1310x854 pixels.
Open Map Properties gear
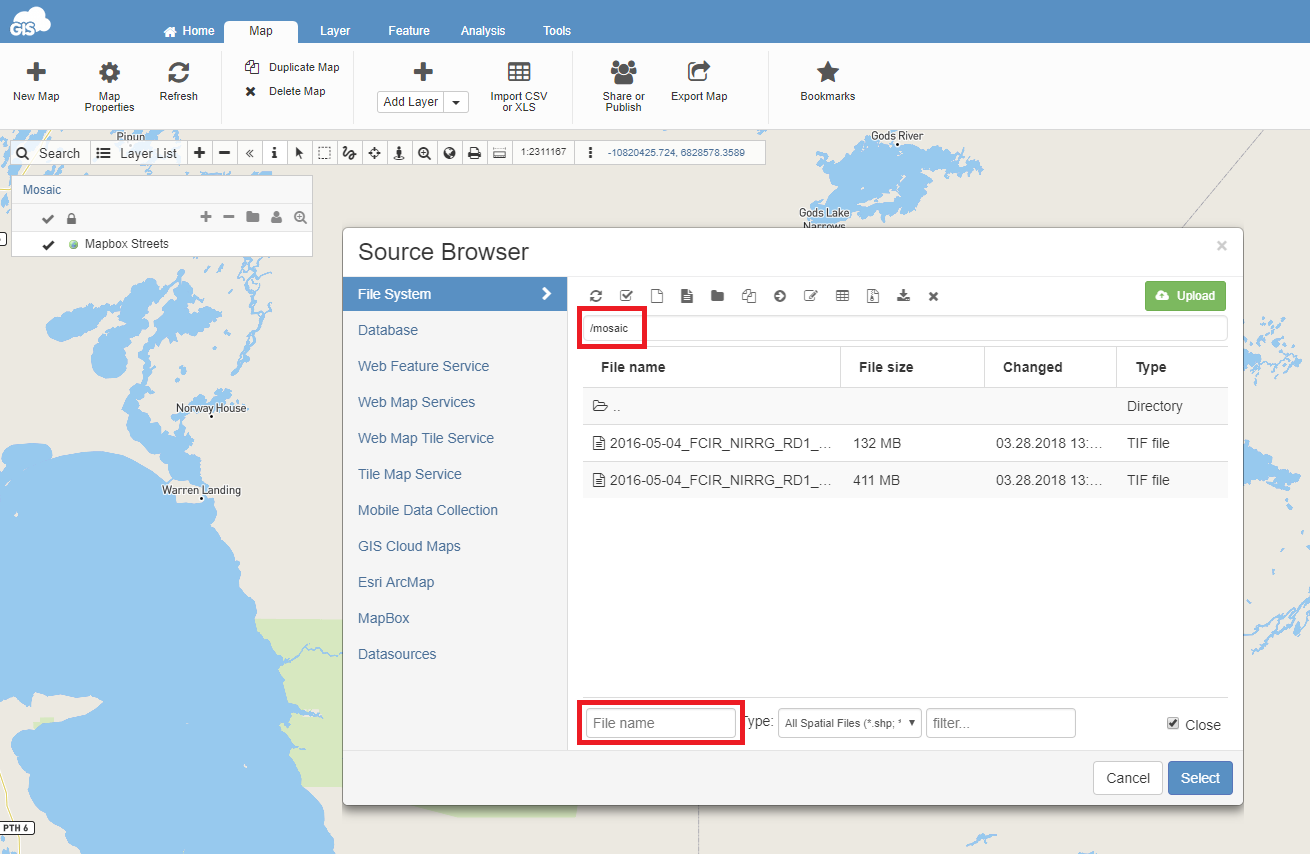pos(109,72)
